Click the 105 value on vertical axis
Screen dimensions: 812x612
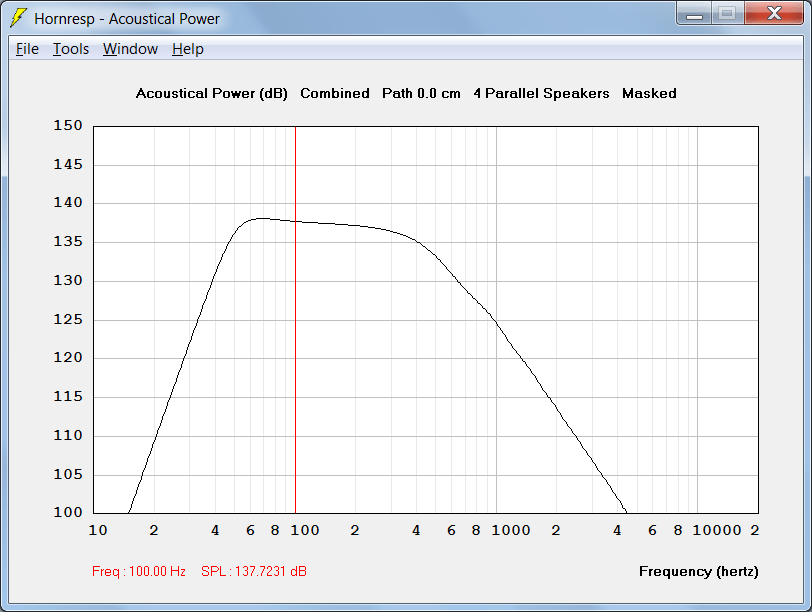tap(68, 474)
